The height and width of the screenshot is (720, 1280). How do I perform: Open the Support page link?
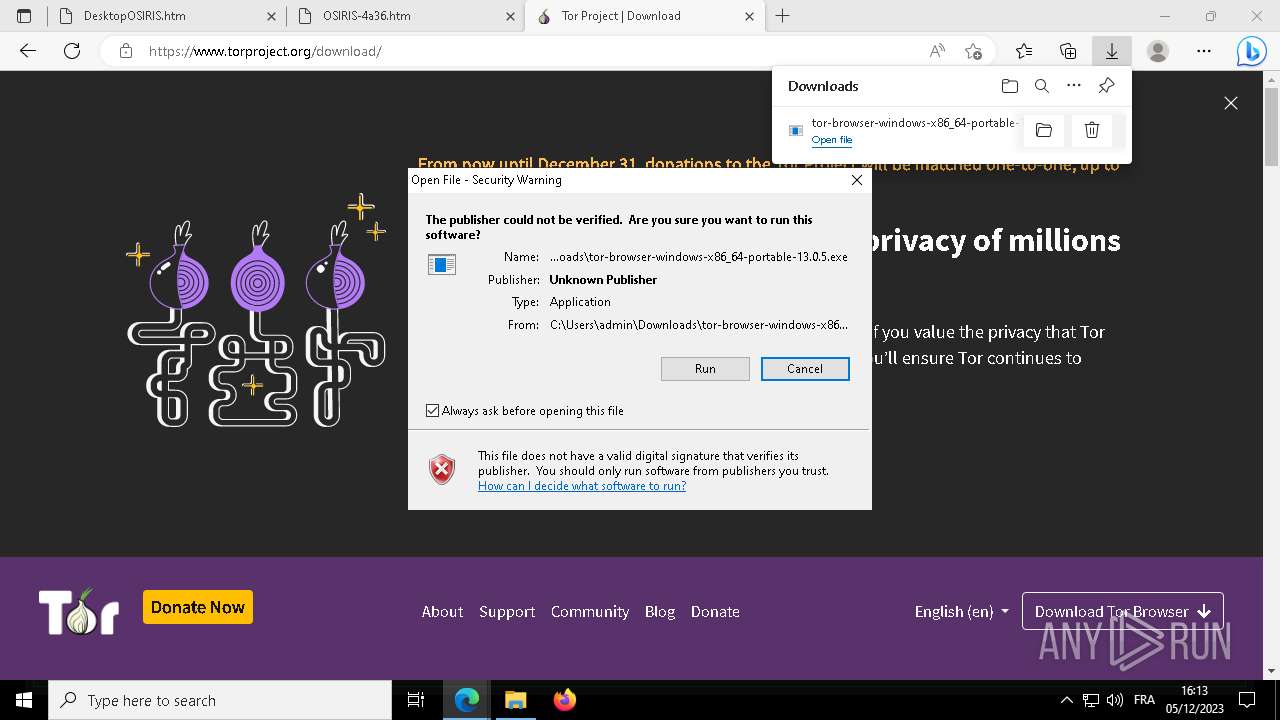click(507, 612)
